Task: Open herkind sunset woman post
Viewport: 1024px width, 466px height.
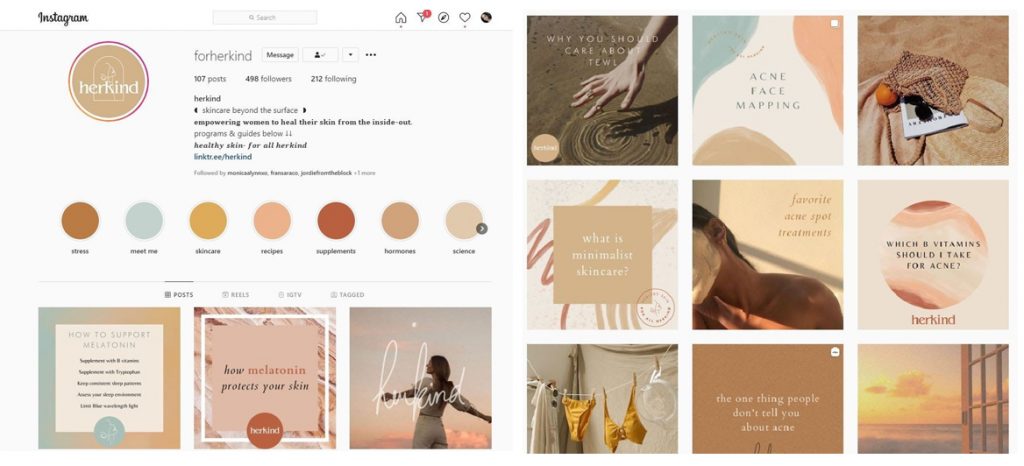Action: [421, 378]
